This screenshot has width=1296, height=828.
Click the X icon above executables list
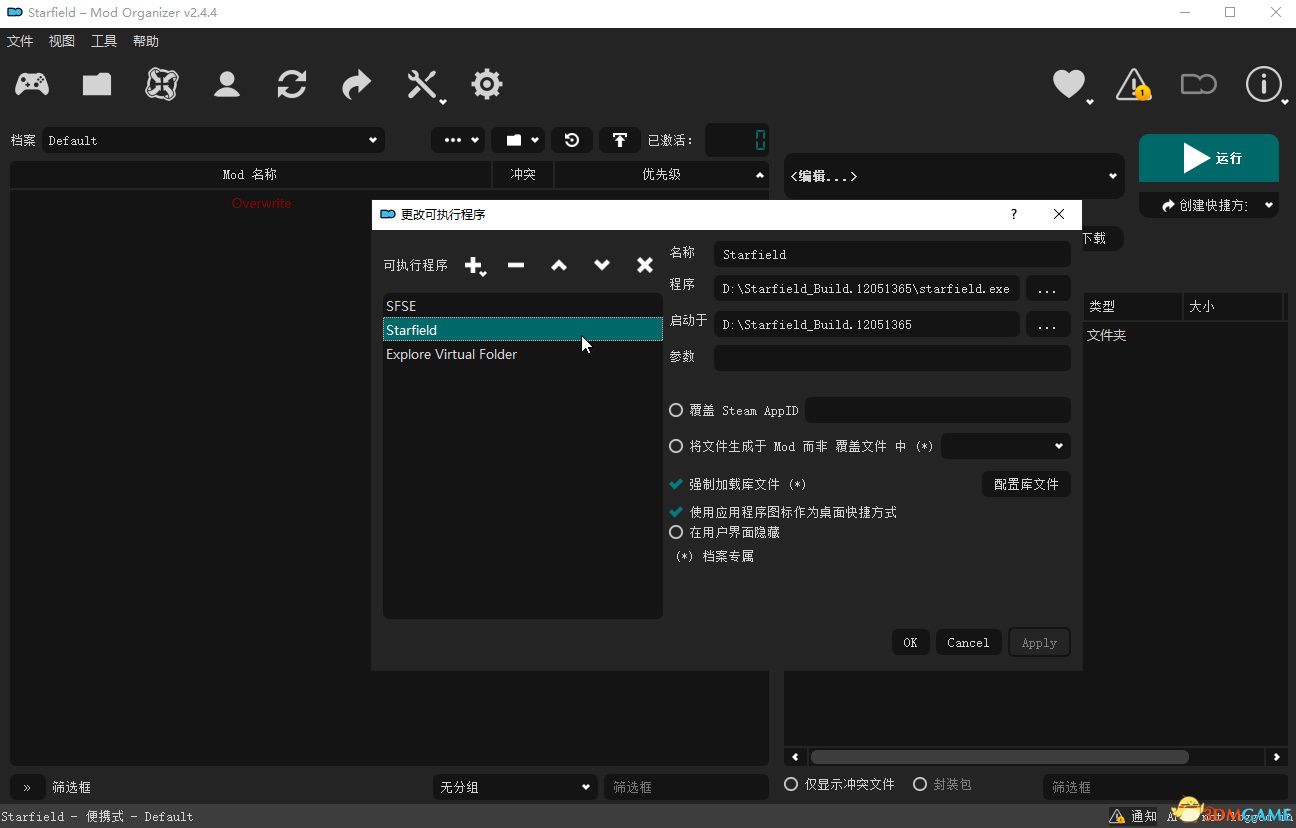click(645, 265)
